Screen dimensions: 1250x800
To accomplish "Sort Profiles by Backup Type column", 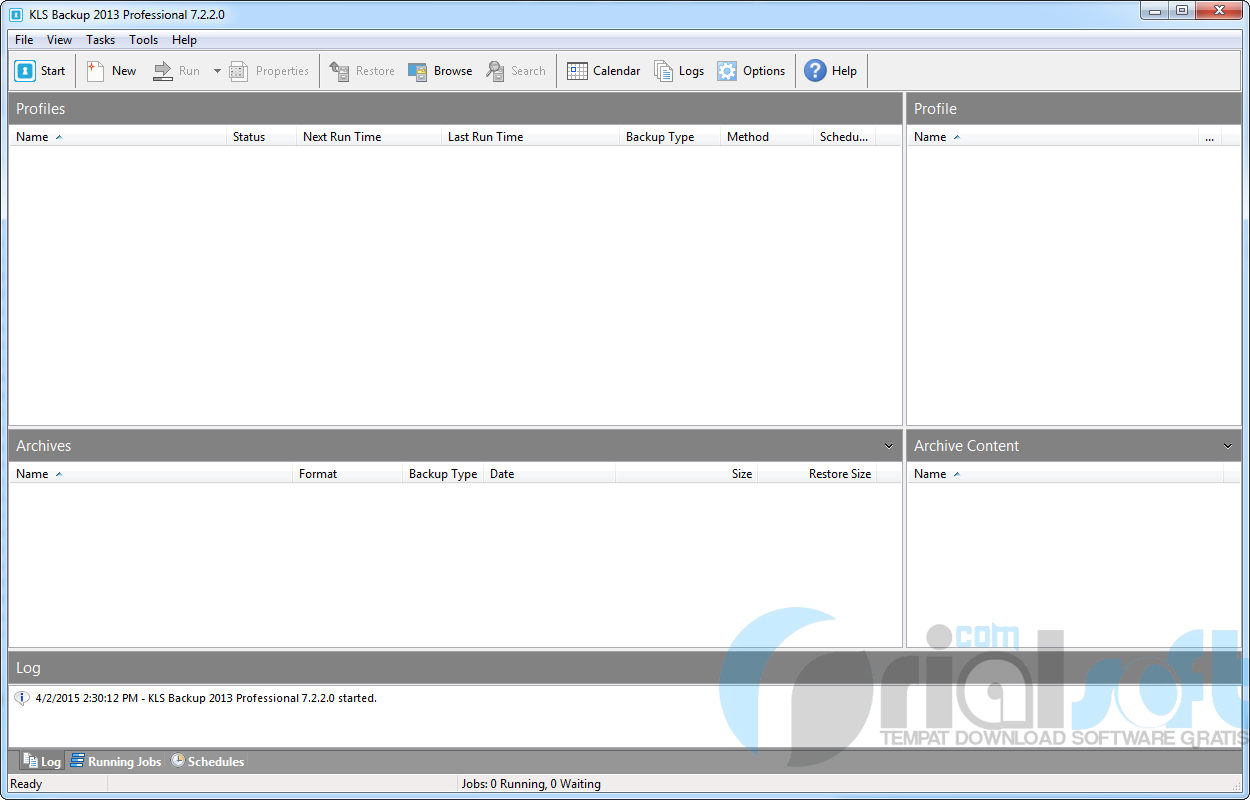I will (670, 137).
